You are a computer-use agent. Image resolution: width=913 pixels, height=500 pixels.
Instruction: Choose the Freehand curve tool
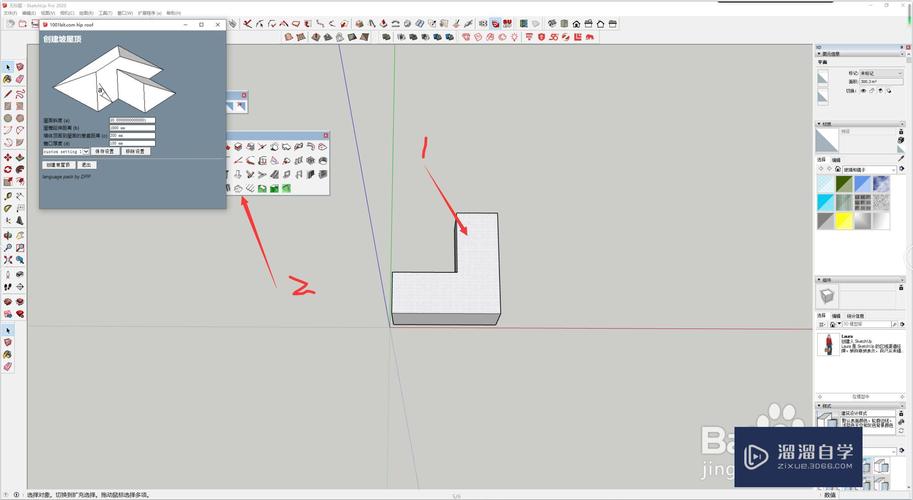point(20,93)
